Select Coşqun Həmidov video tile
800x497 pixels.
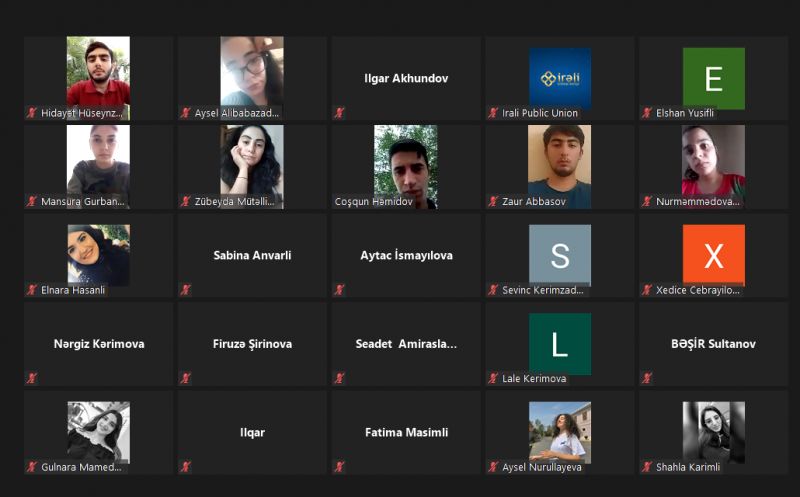[x=406, y=166]
